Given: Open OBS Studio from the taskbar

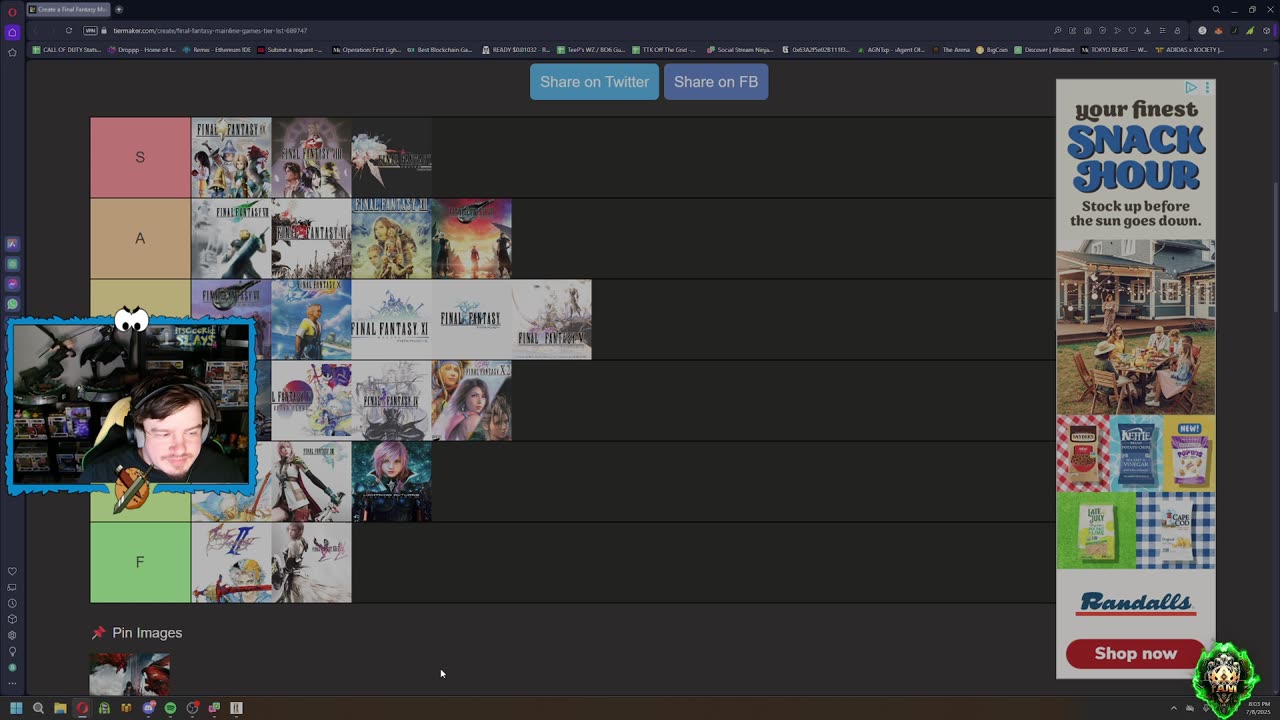Looking at the screenshot, I should tap(192, 708).
